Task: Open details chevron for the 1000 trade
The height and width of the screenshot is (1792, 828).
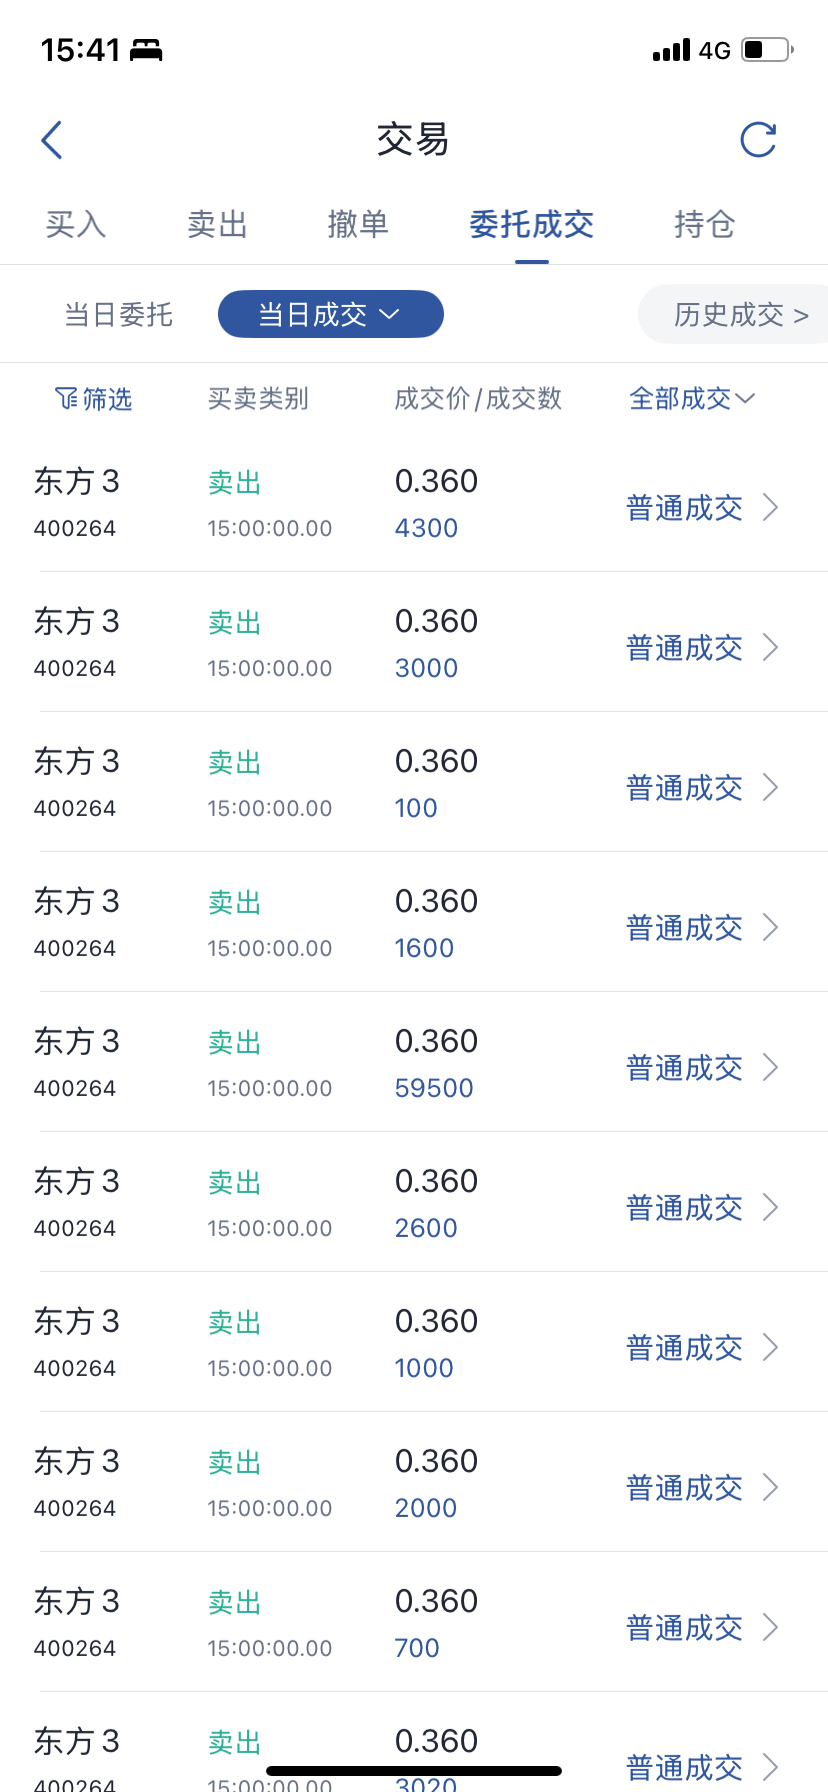Action: point(770,1347)
